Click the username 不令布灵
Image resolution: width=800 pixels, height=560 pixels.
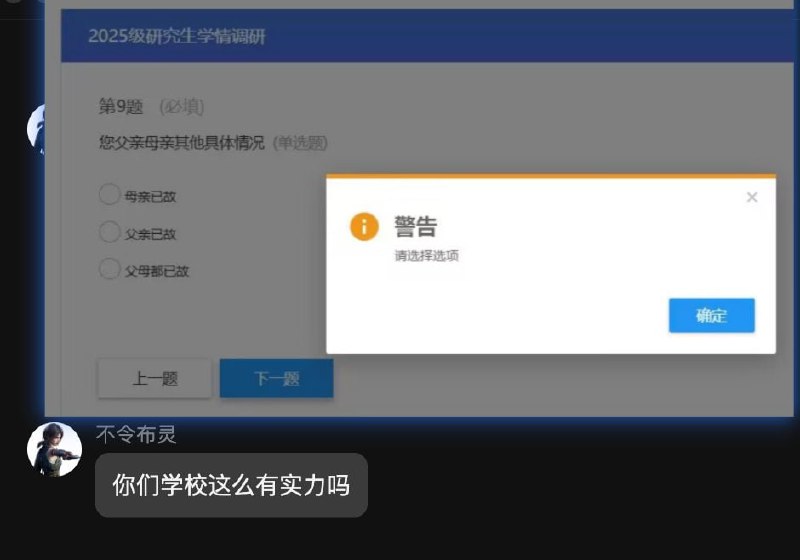(x=136, y=435)
